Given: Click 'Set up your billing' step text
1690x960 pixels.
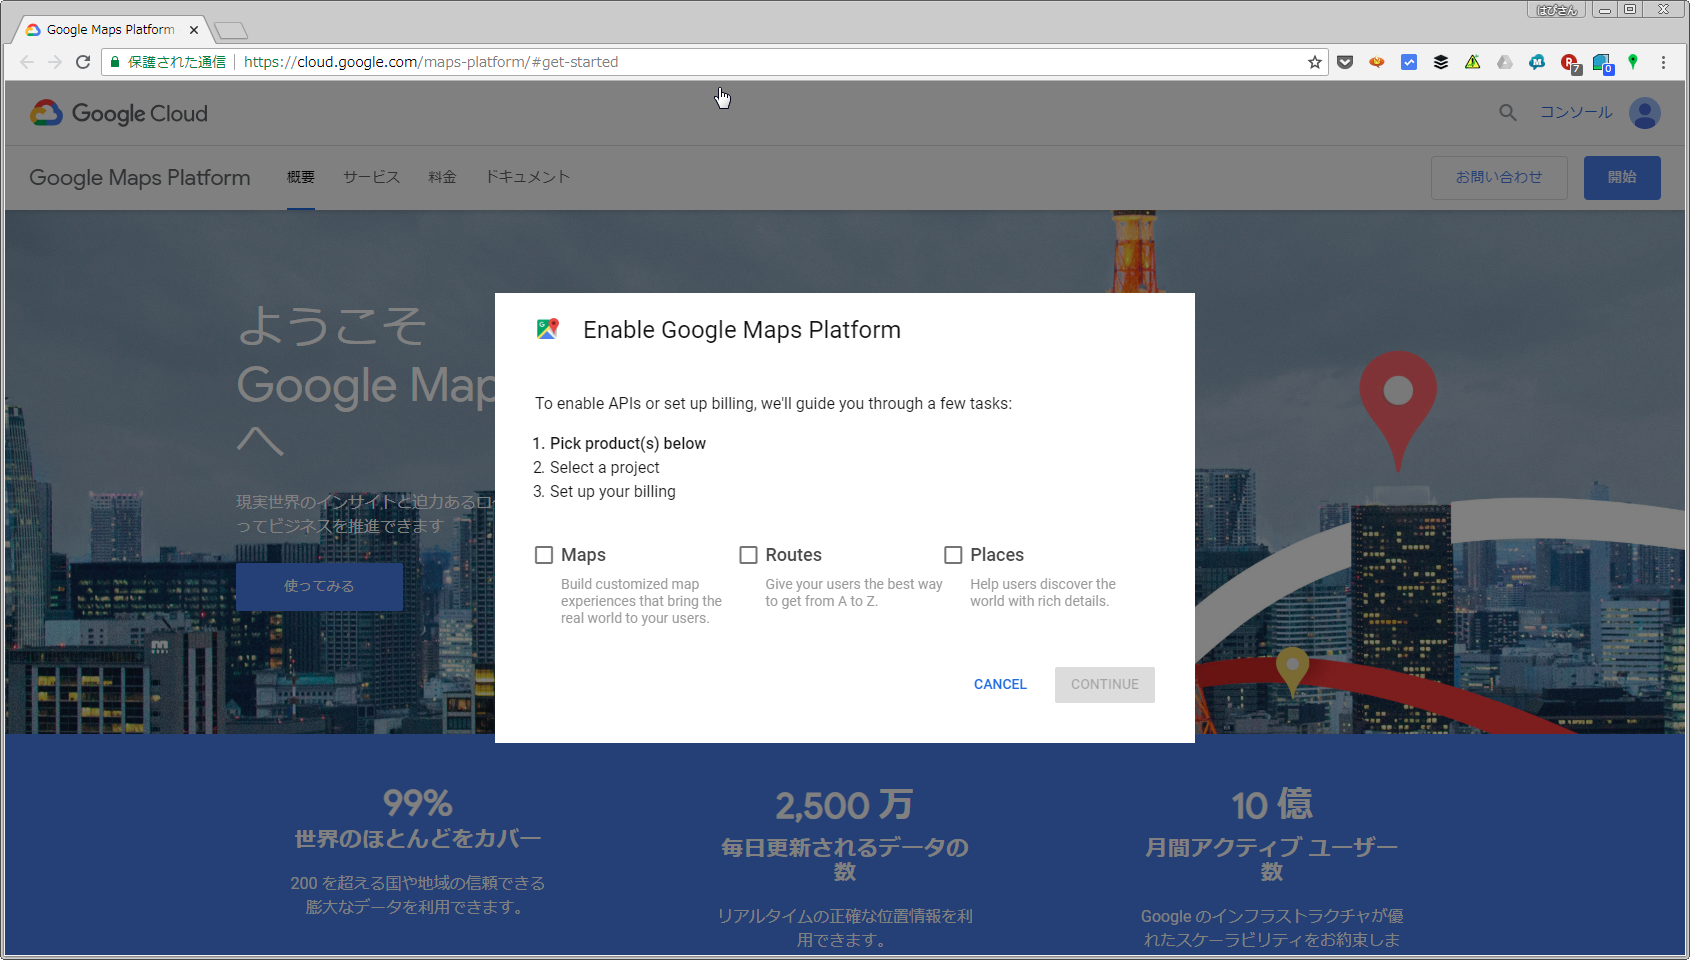Looking at the screenshot, I should [x=612, y=492].
